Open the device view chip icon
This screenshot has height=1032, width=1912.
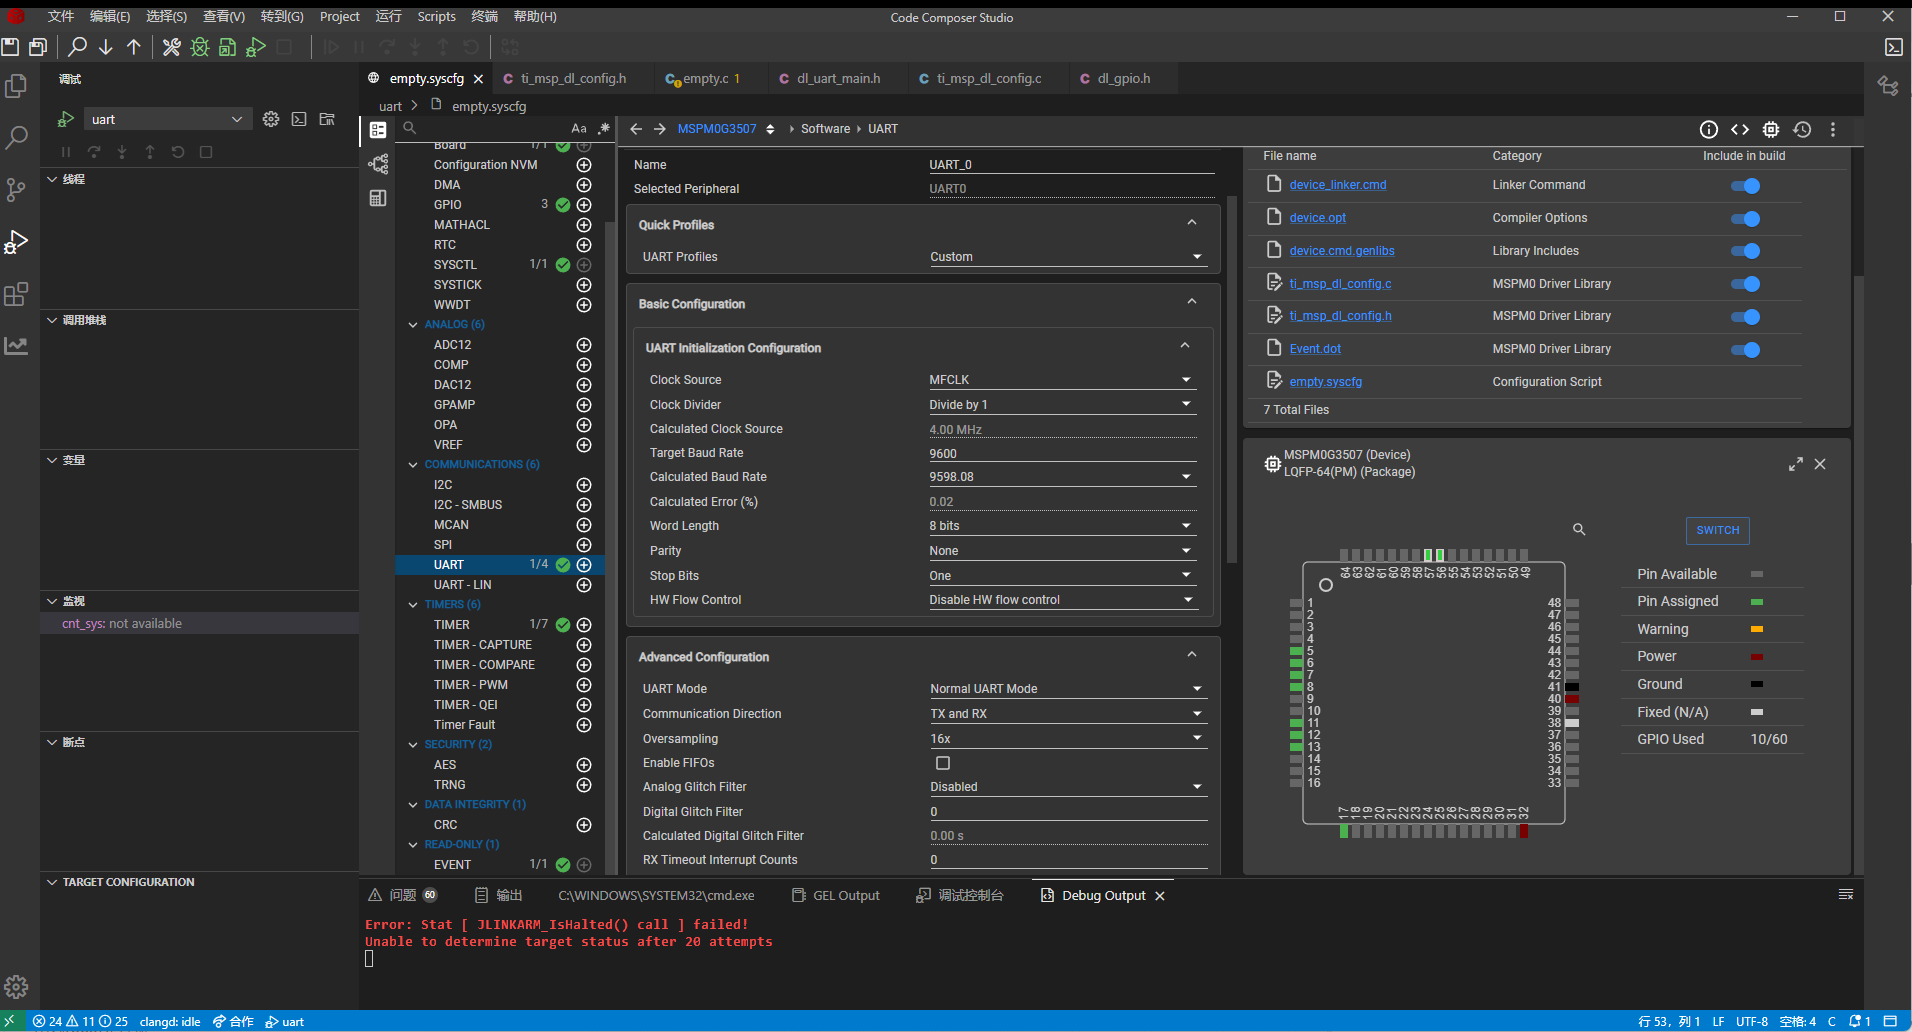pos(1771,129)
